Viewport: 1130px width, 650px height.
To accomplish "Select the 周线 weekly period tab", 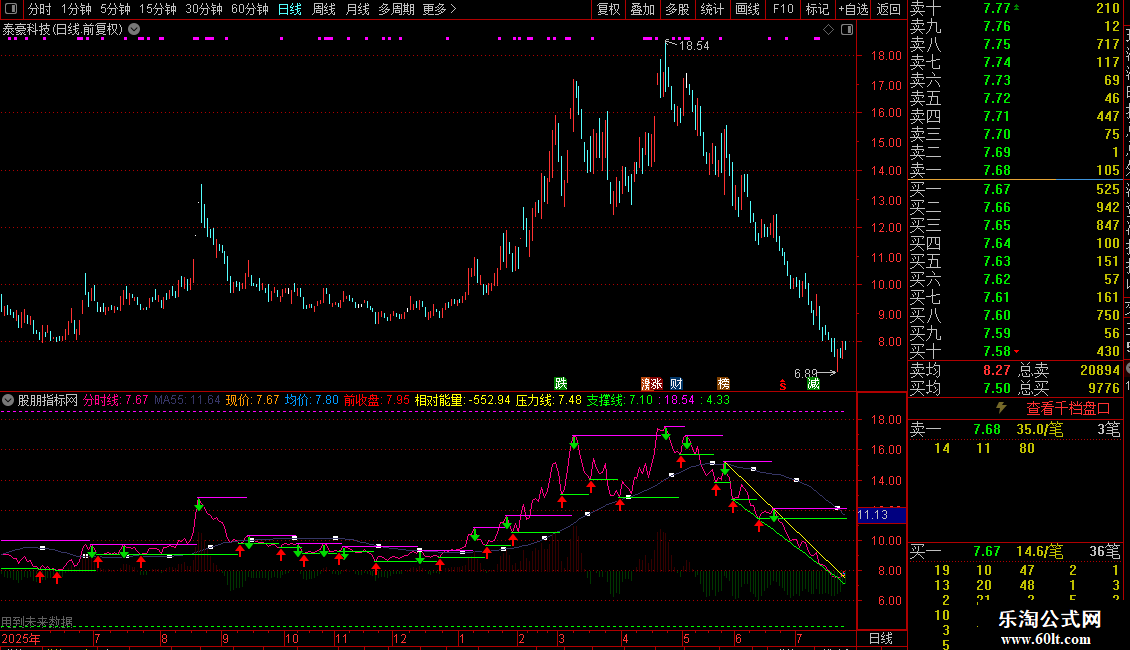I will coord(324,9).
